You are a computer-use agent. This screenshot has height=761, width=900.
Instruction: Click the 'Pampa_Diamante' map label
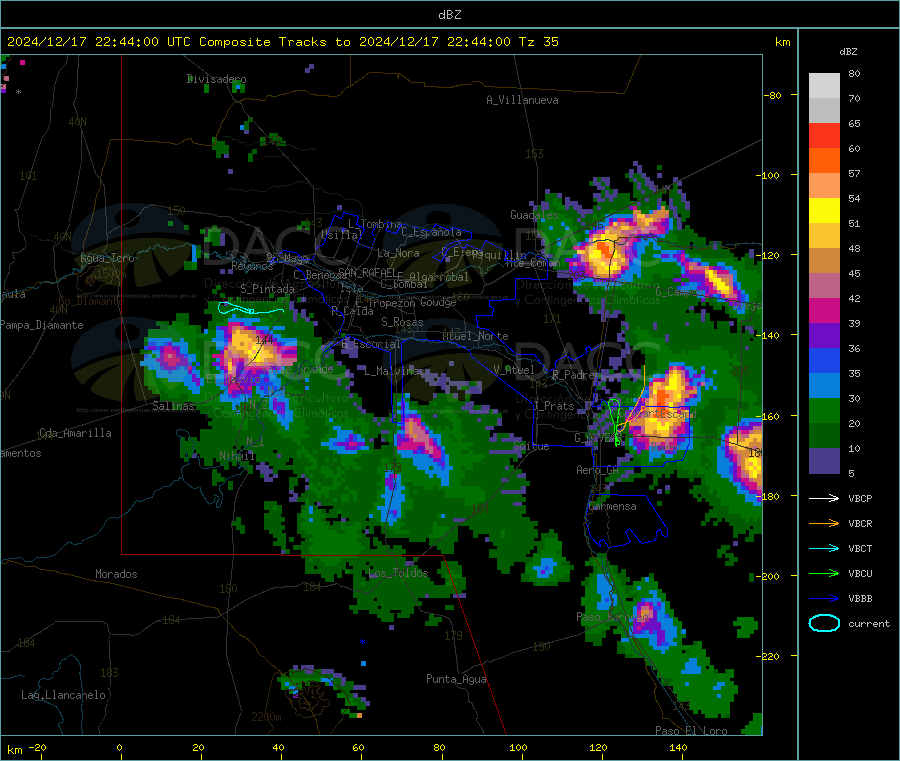pos(42,325)
